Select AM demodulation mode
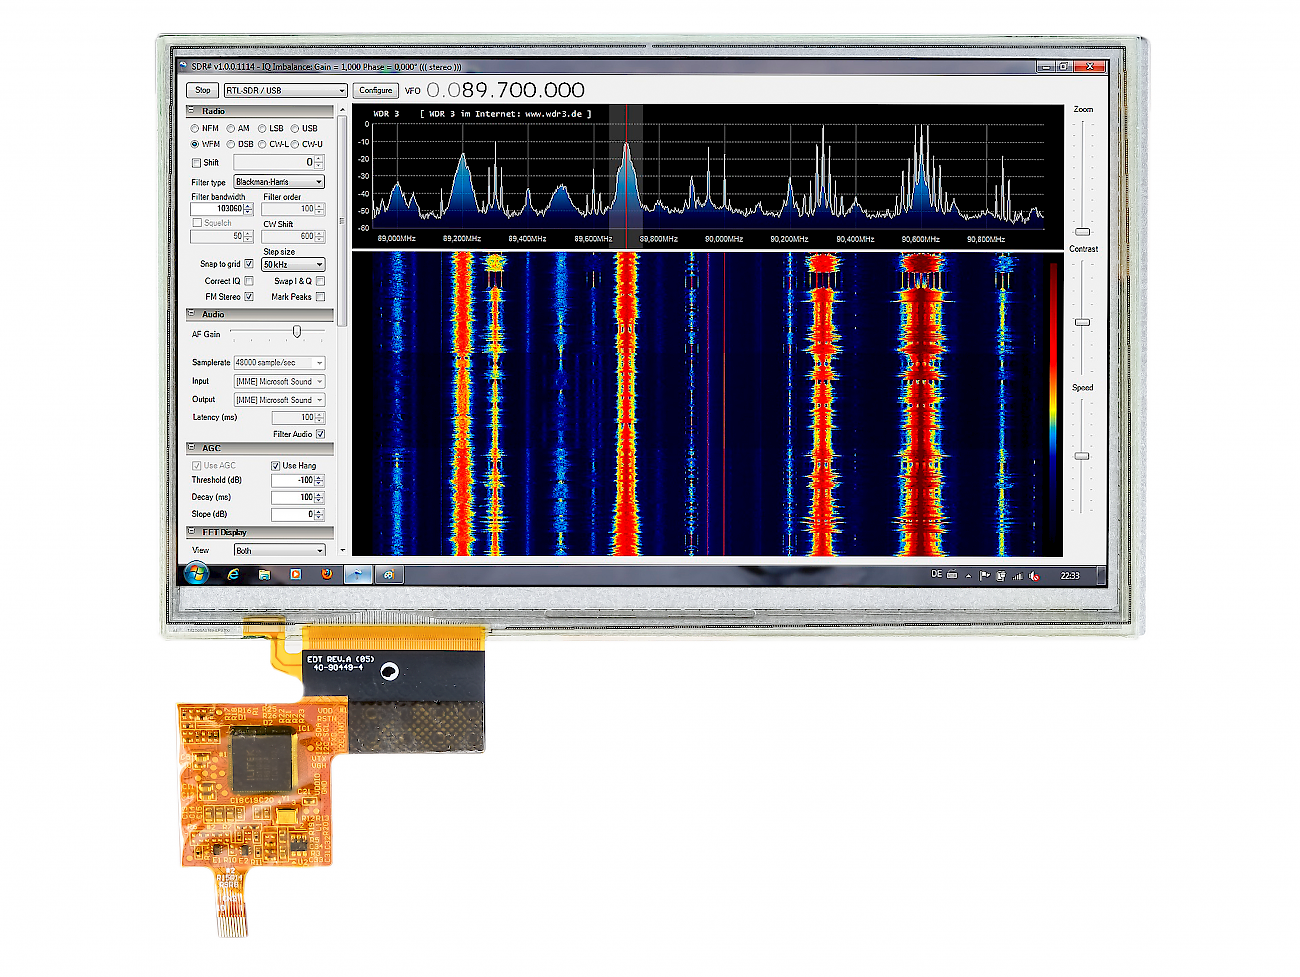Image resolution: width=1300 pixels, height=977 pixels. click(x=231, y=128)
